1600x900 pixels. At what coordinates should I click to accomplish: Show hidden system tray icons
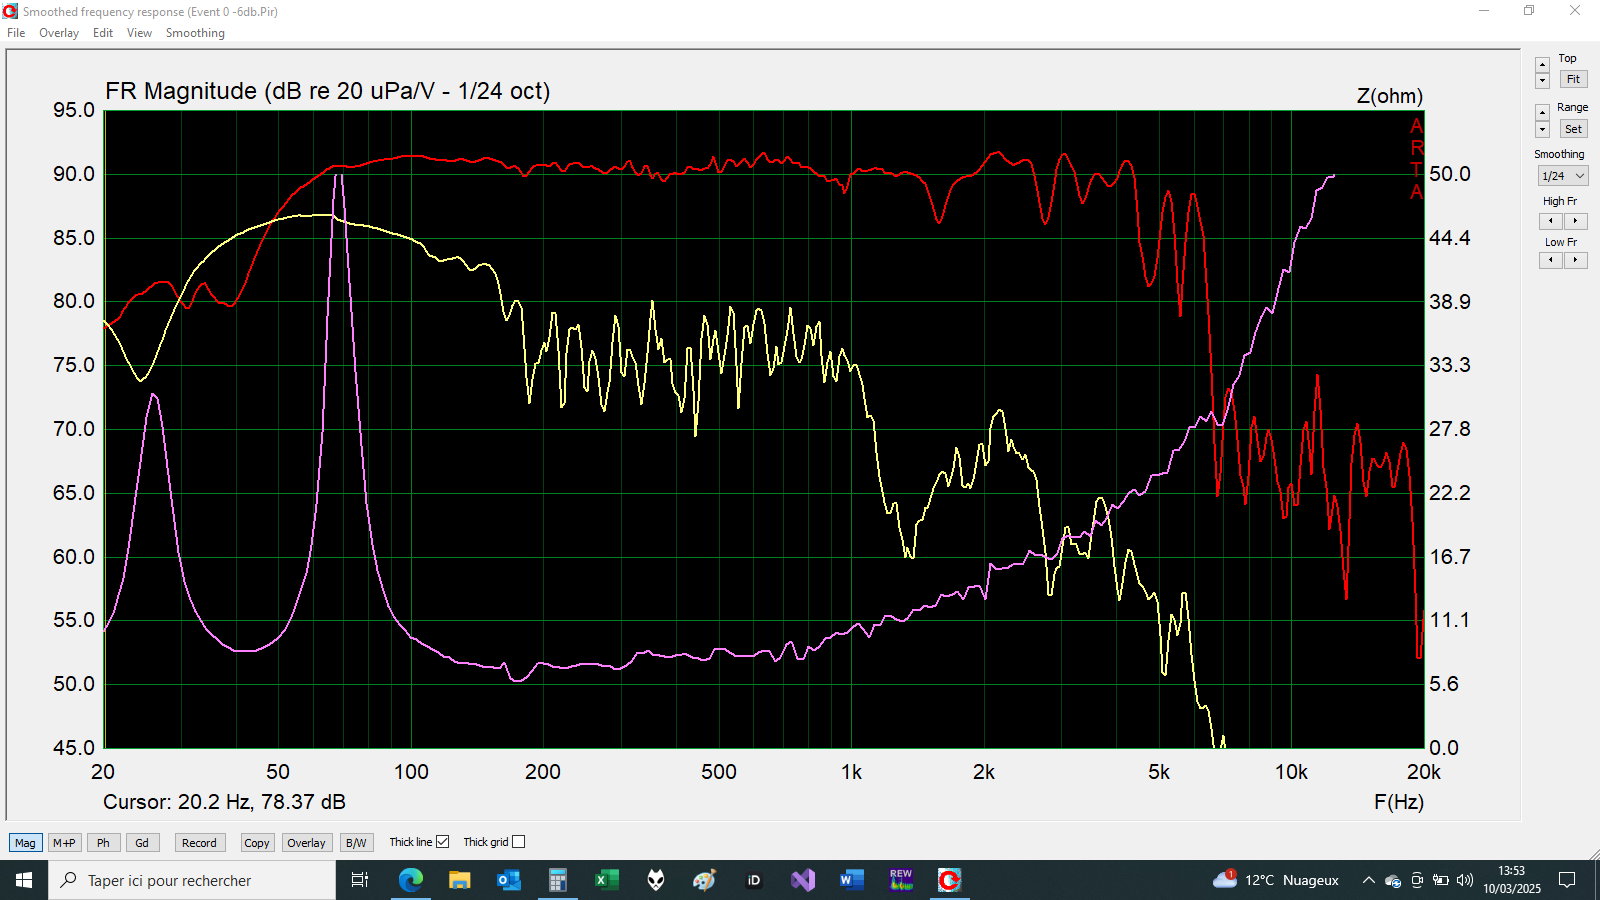pos(1368,880)
